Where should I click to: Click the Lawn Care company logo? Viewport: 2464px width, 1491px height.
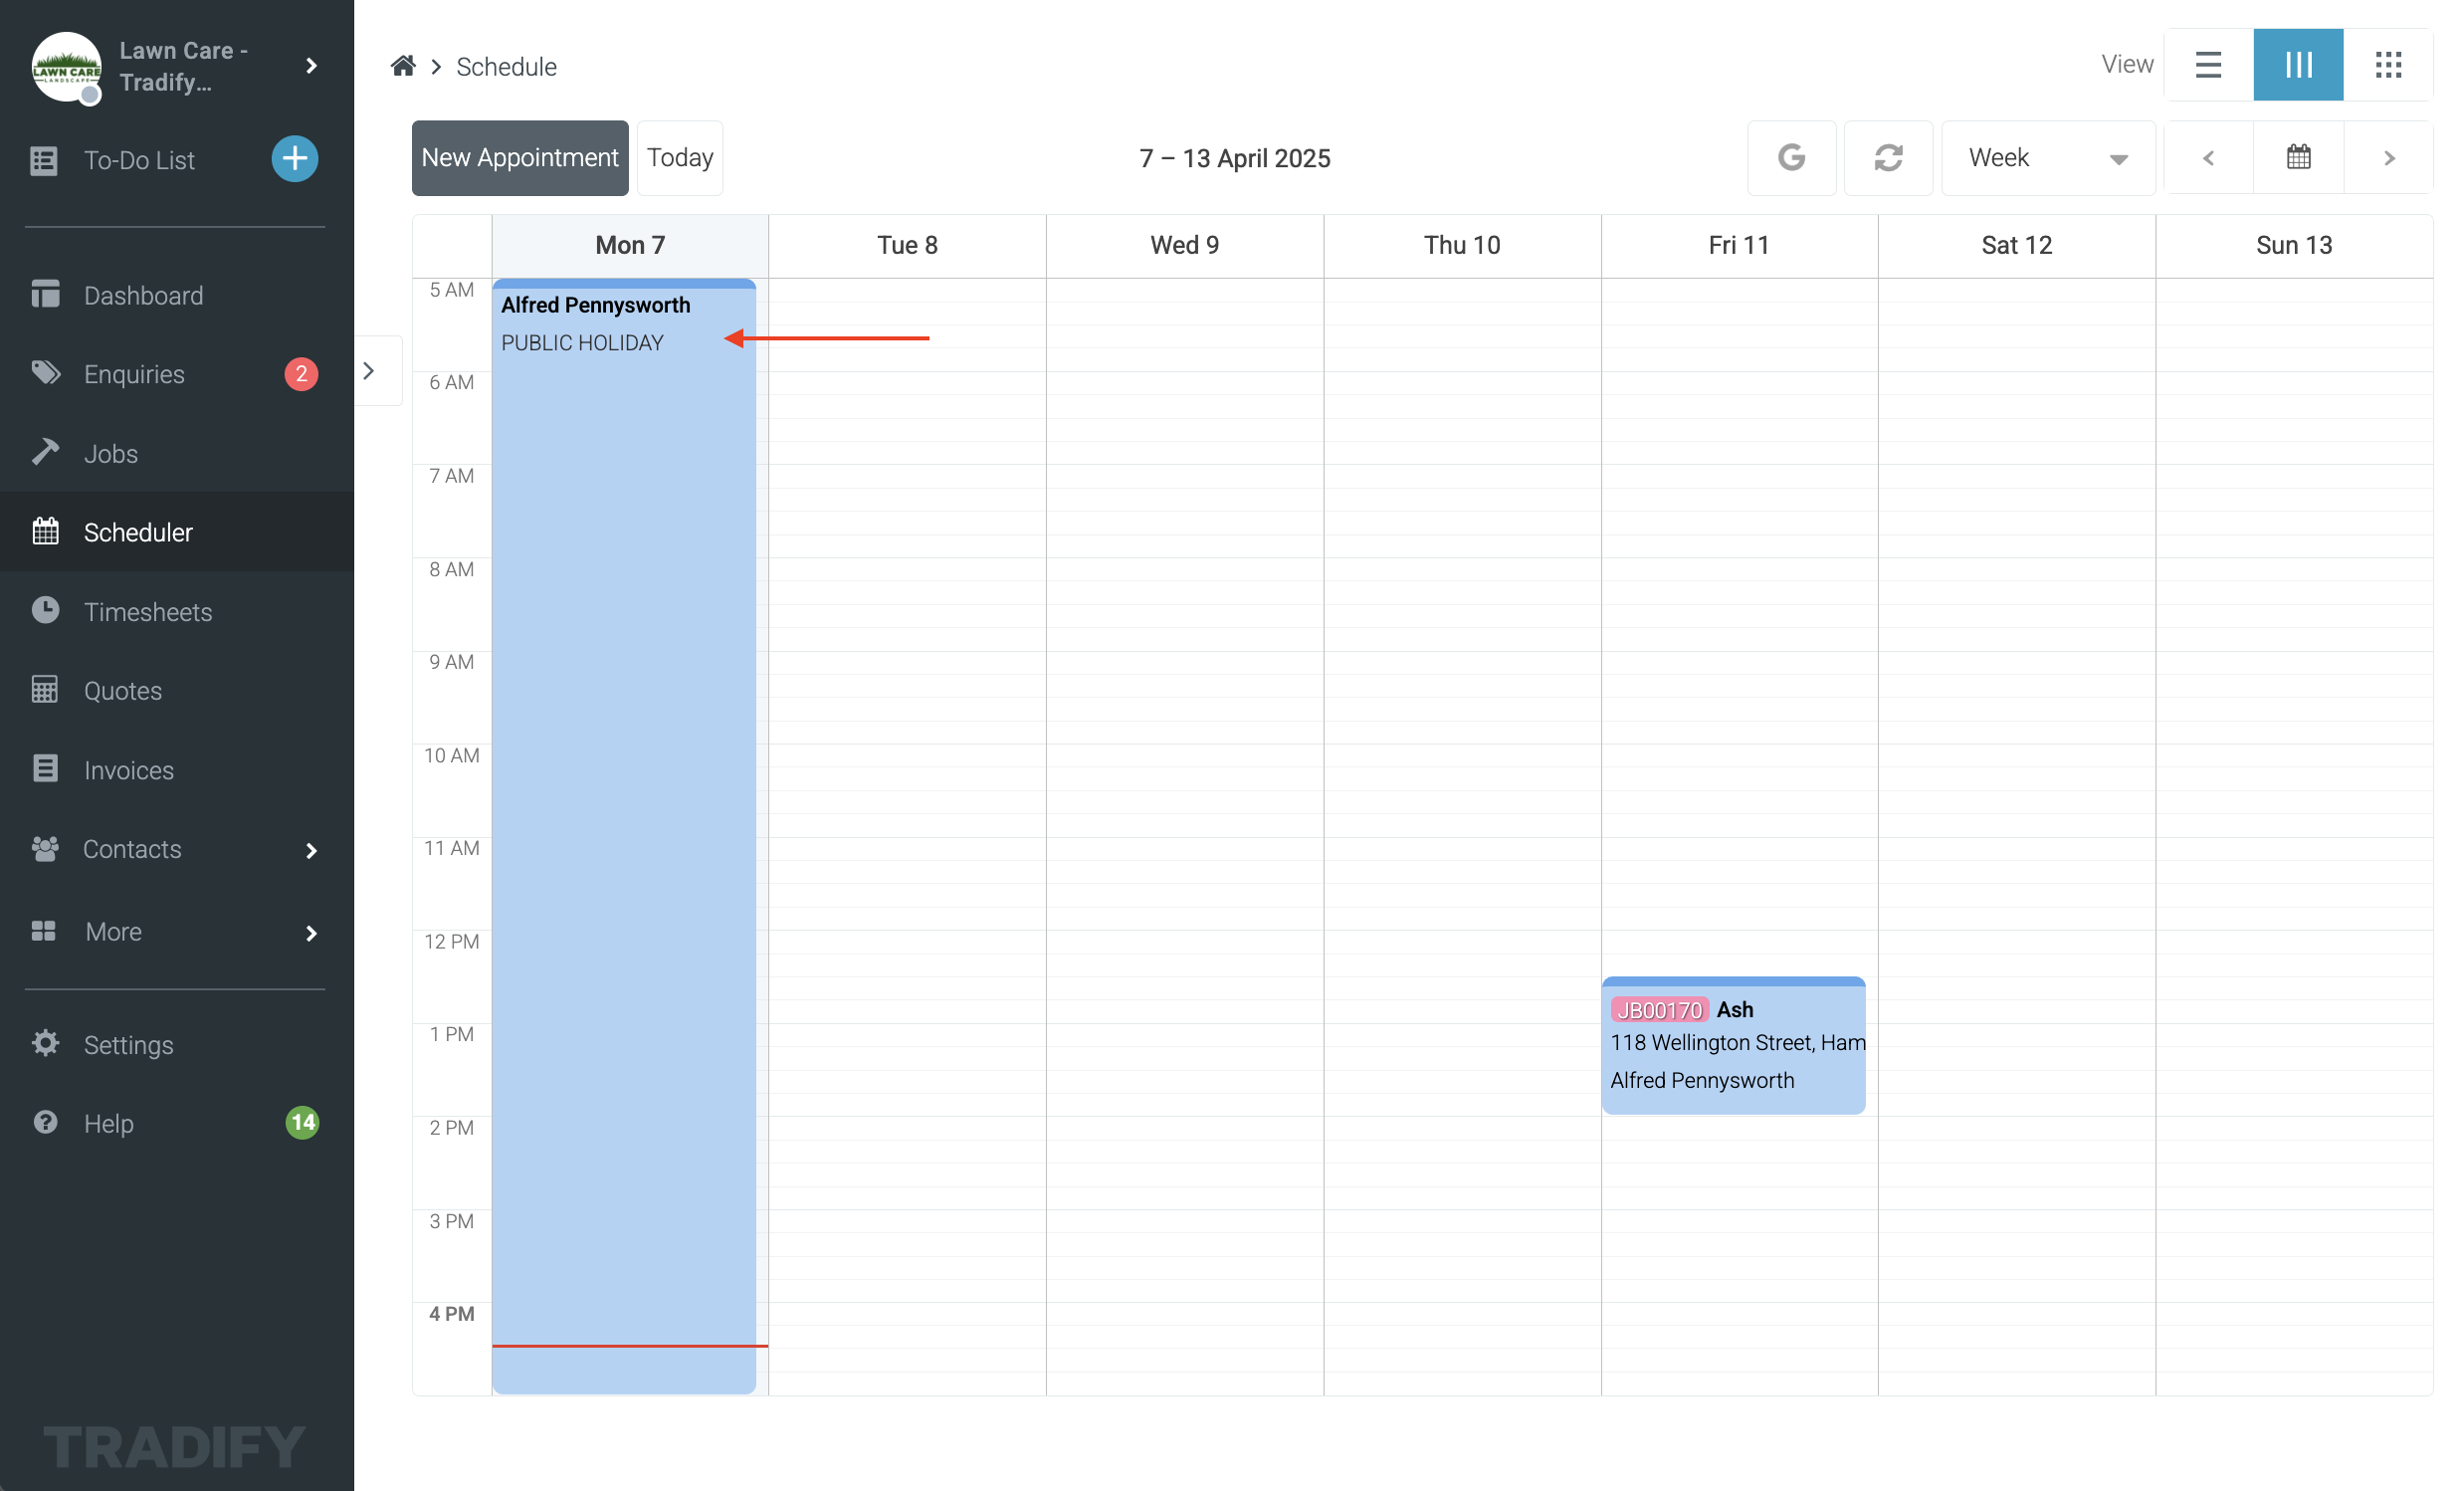[x=66, y=67]
